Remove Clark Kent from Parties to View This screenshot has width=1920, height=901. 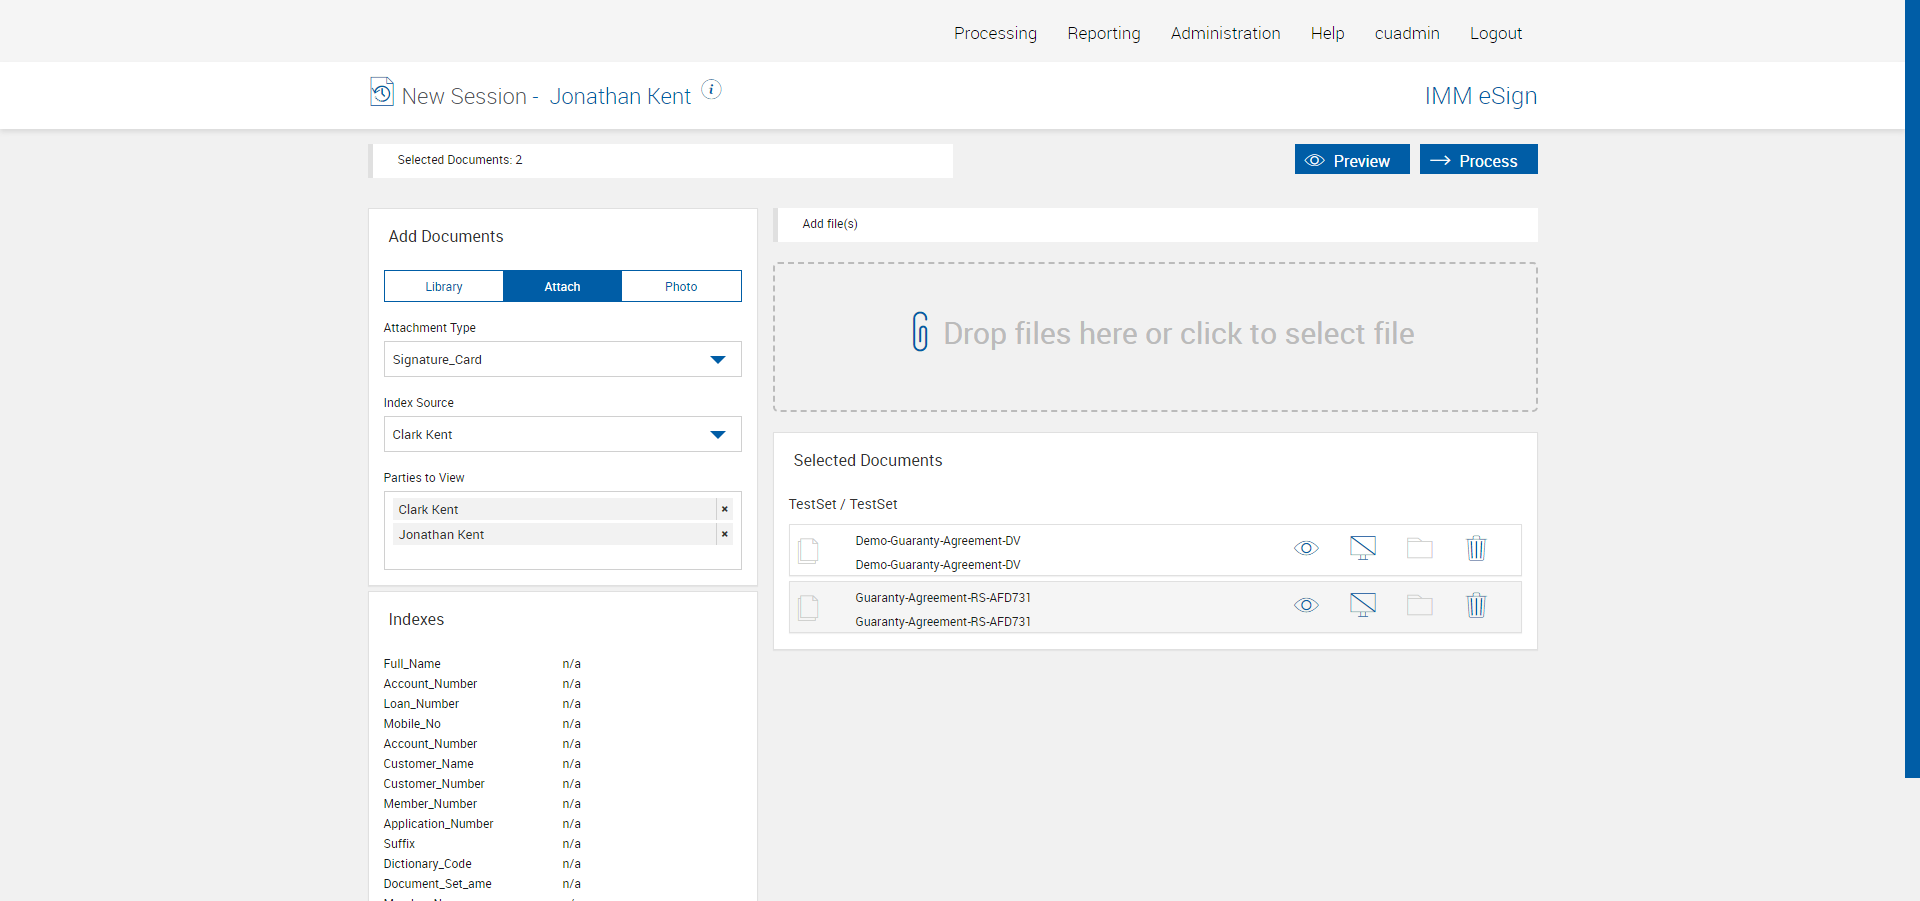[724, 509]
